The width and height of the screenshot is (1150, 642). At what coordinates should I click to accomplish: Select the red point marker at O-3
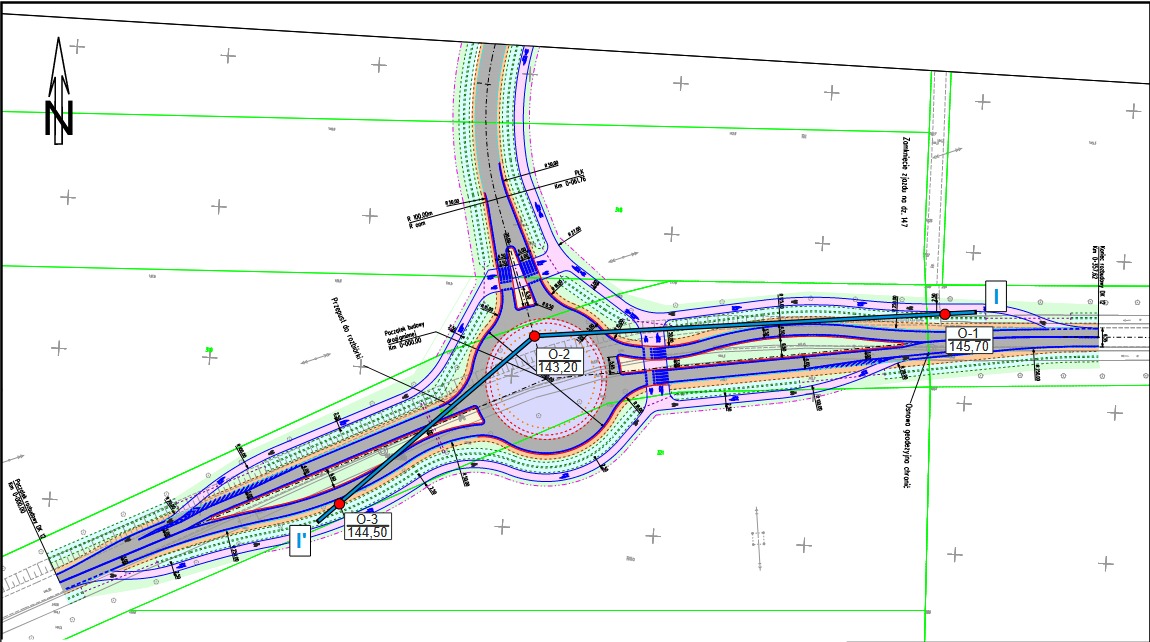coord(340,503)
